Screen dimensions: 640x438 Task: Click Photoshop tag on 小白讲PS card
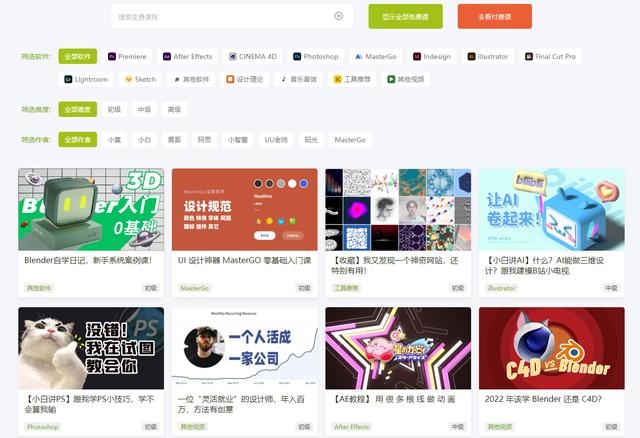point(42,427)
